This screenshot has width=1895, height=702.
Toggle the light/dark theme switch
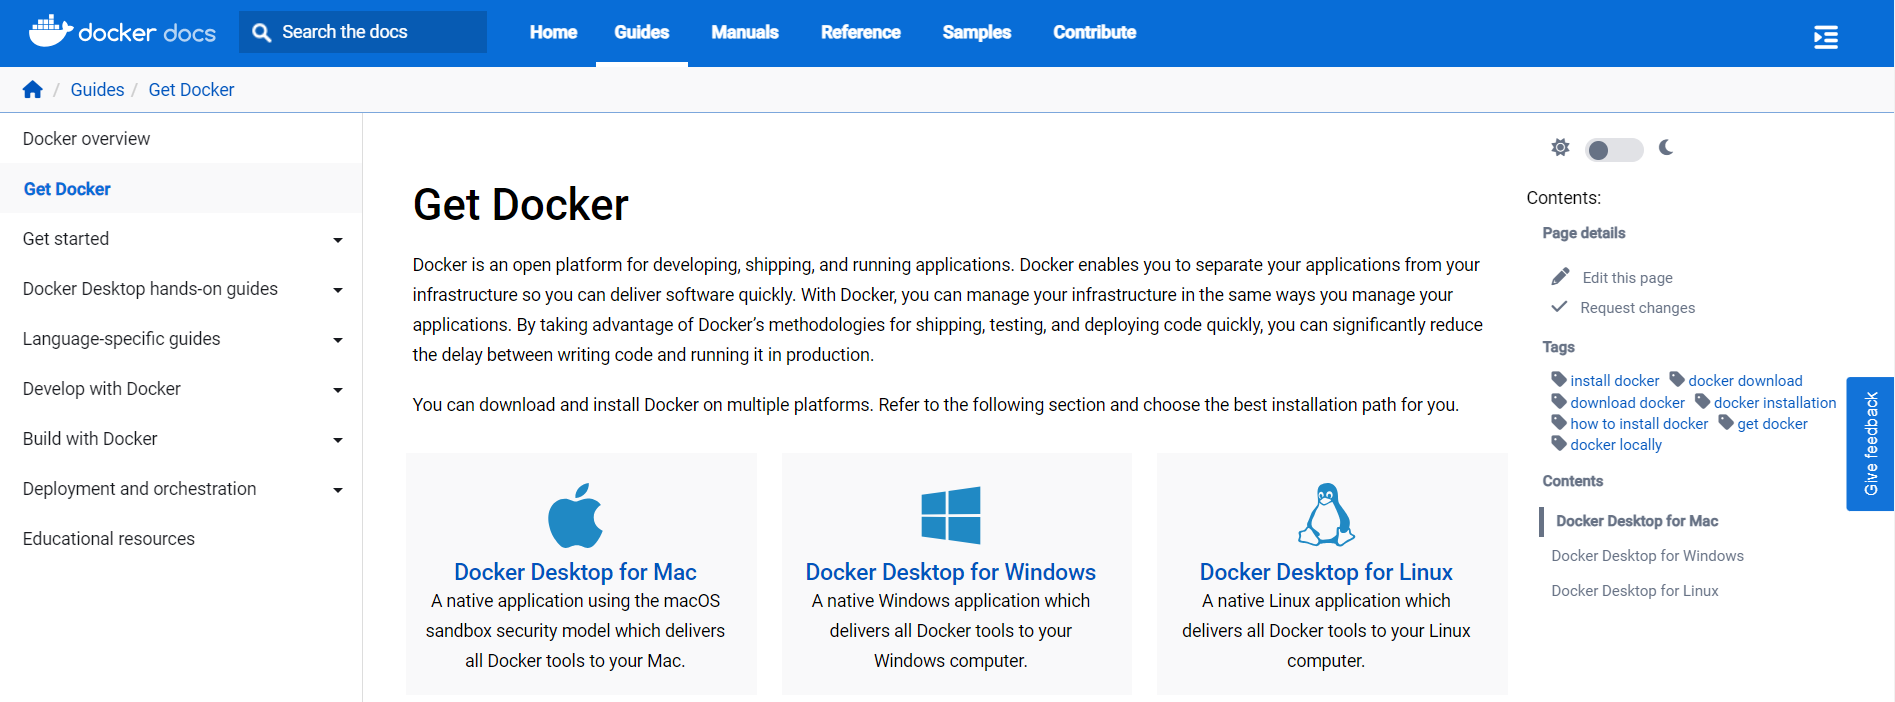1614,150
